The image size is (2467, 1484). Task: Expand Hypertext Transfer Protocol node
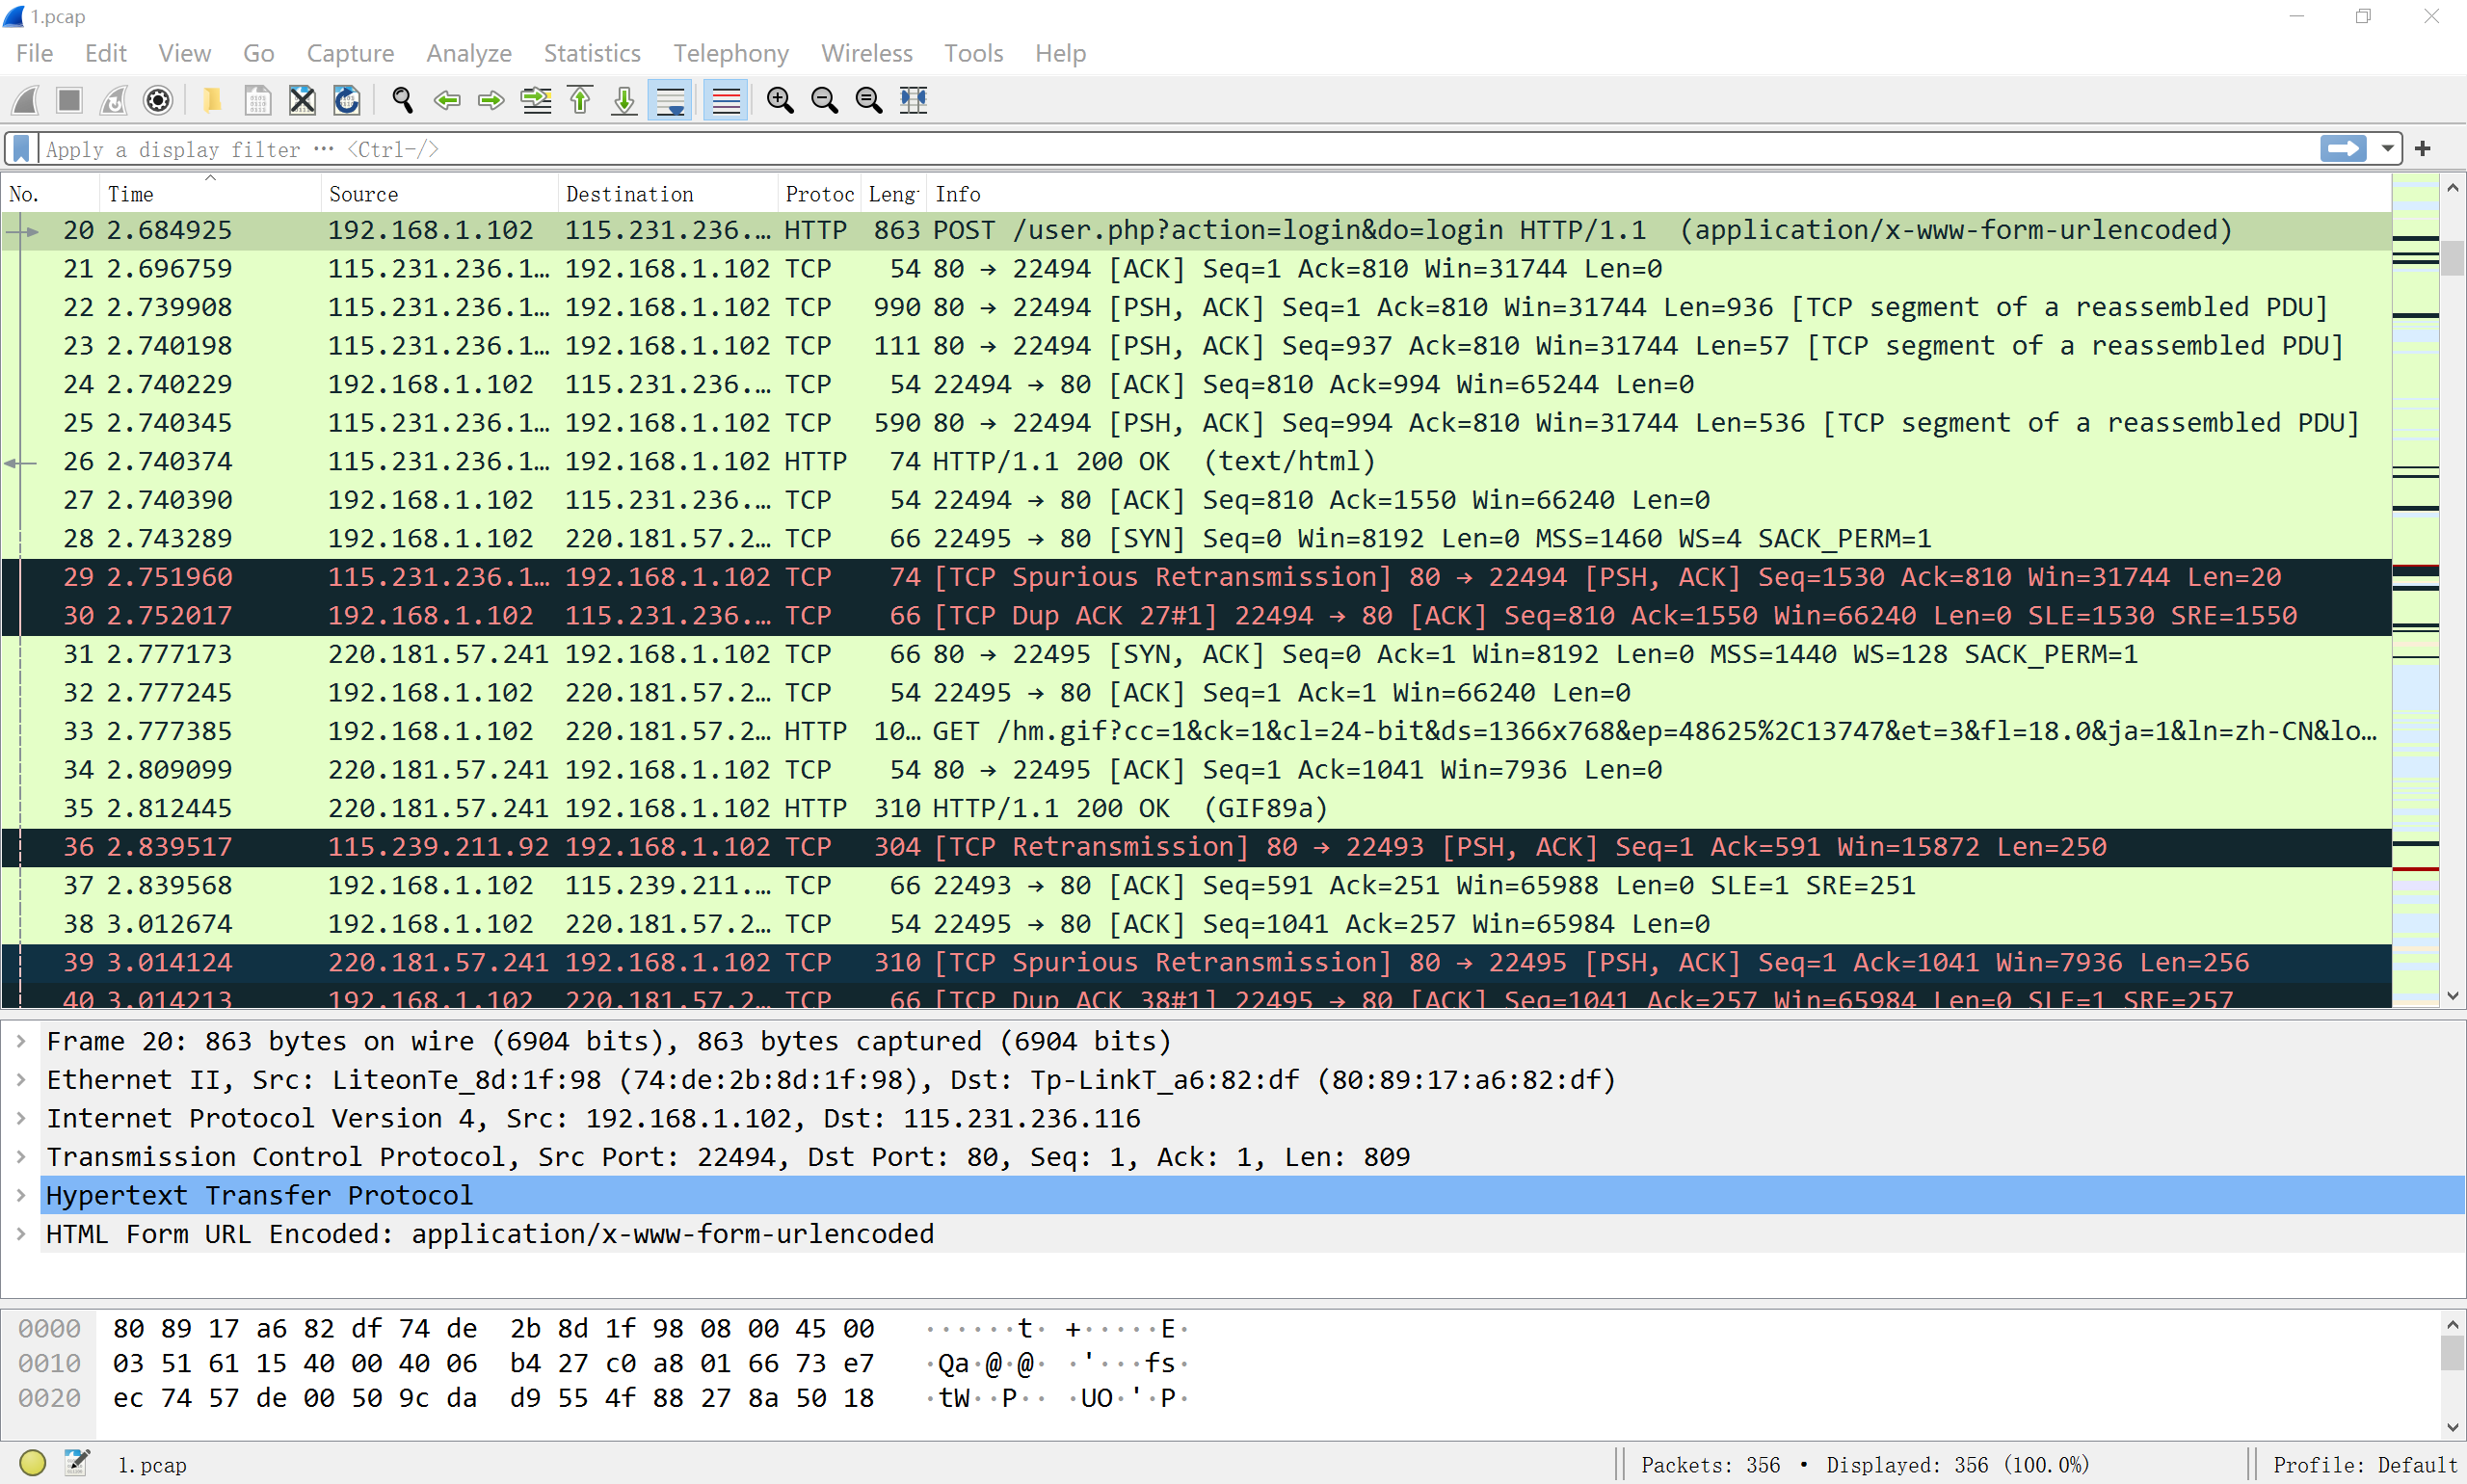[21, 1195]
